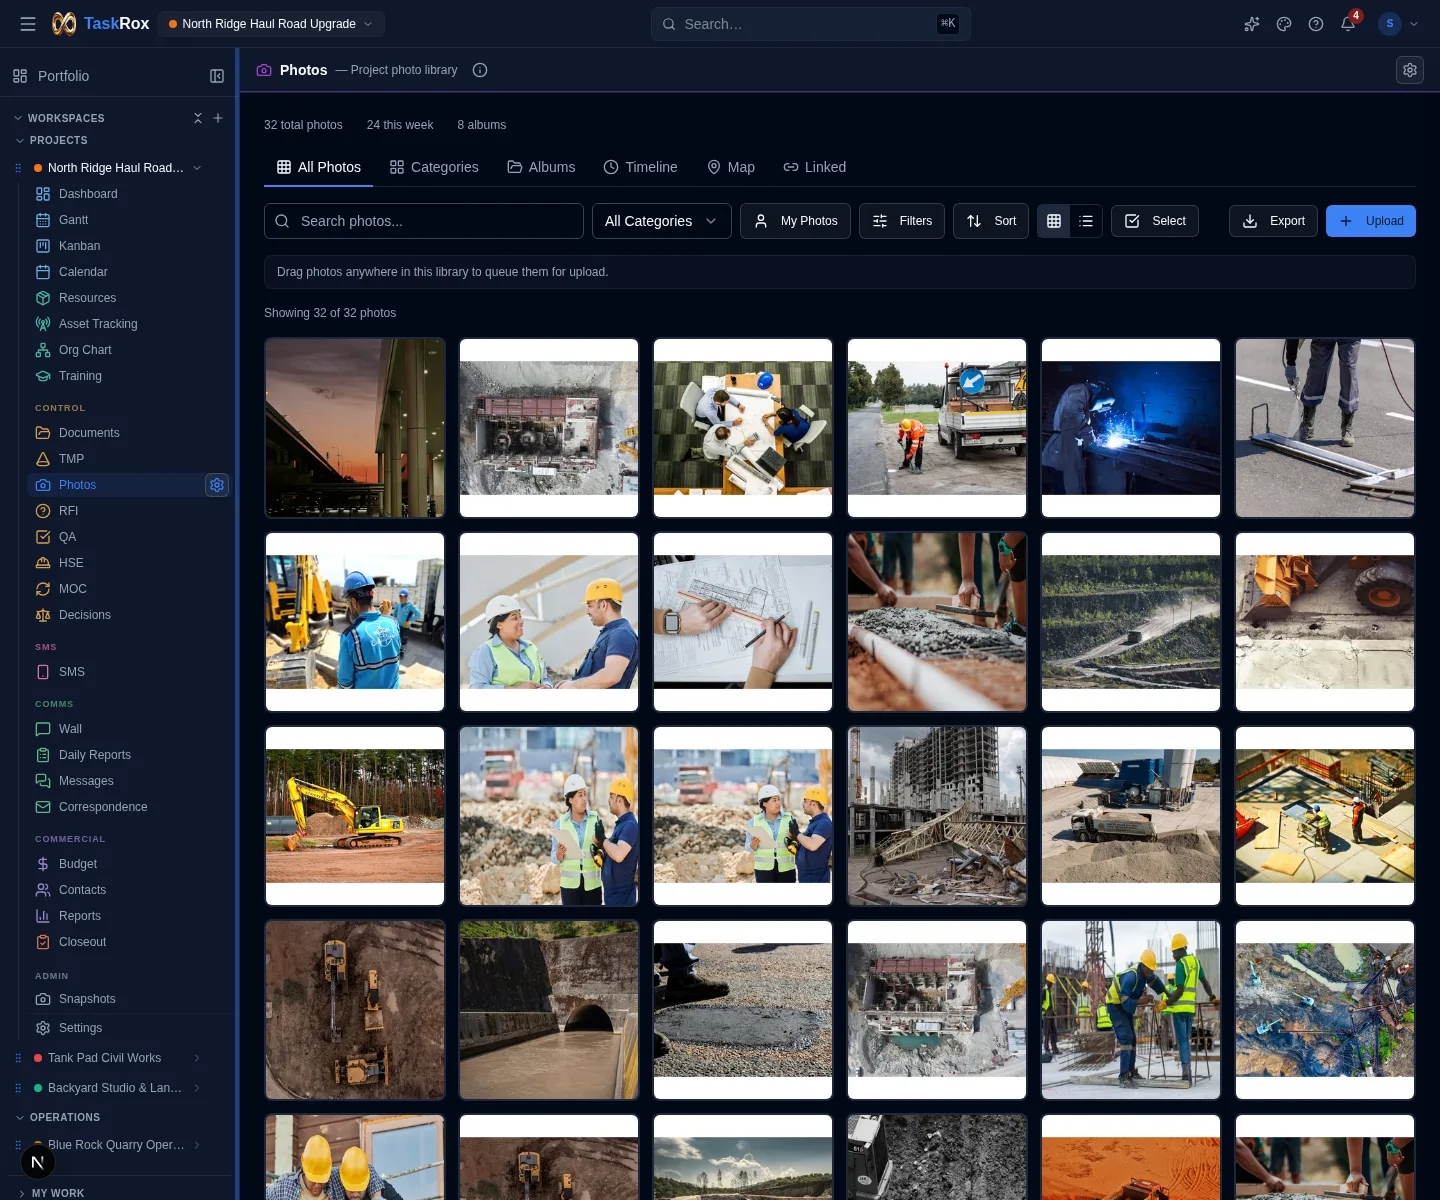The height and width of the screenshot is (1200, 1440).
Task: Click the add workspace plus icon
Action: 218,118
